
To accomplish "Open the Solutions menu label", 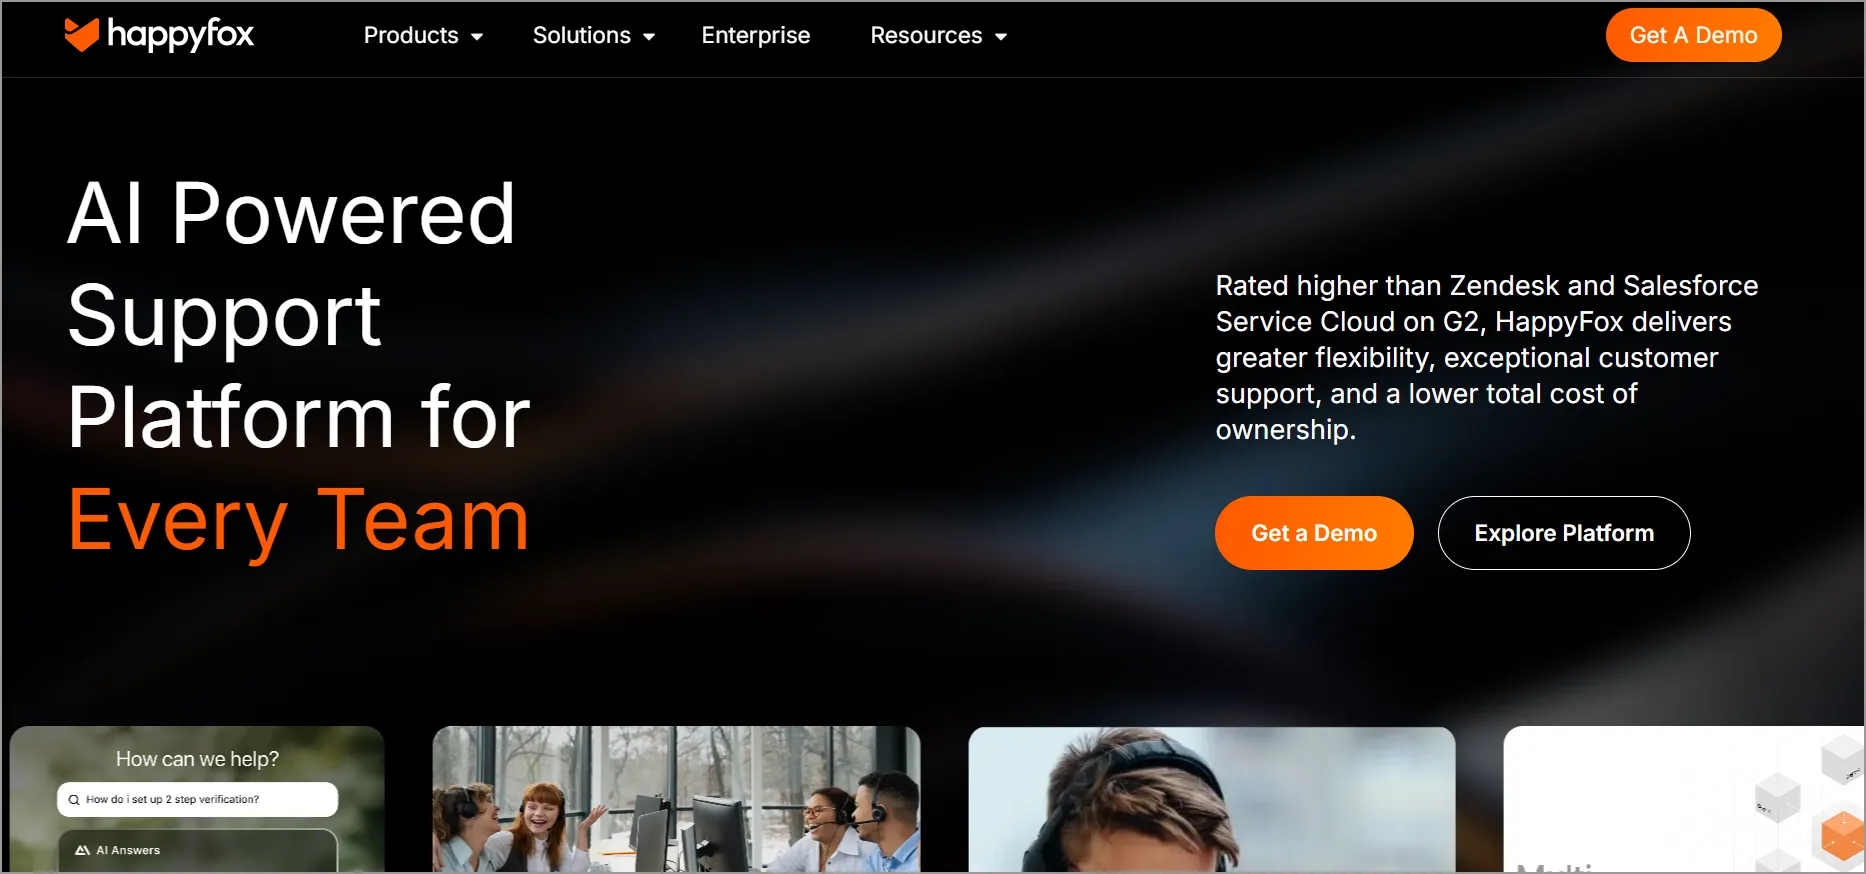I will 582,35.
